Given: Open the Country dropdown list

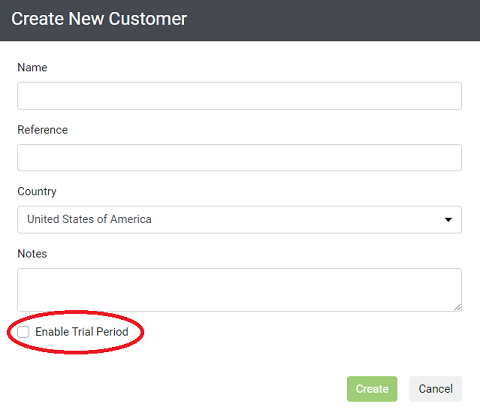Looking at the screenshot, I should tap(239, 220).
